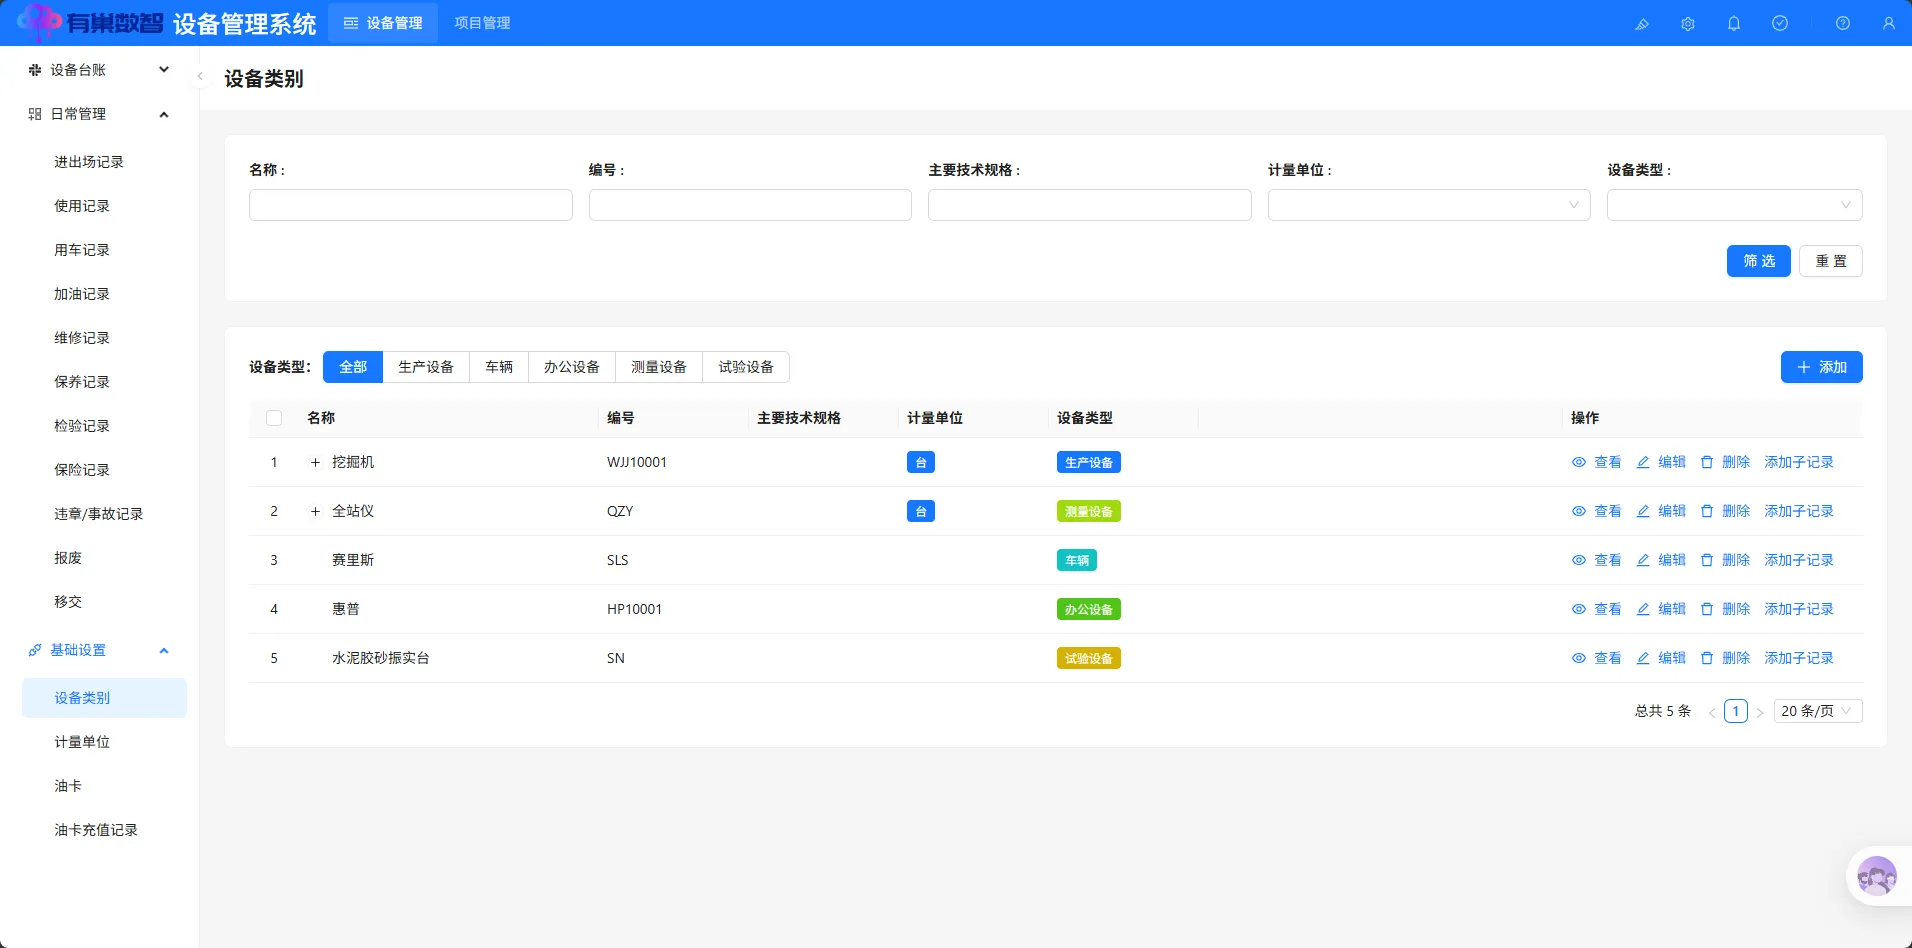Screen dimensions: 1912x948
Task: Click the 筛选 filter button
Action: pyautogui.click(x=1759, y=261)
